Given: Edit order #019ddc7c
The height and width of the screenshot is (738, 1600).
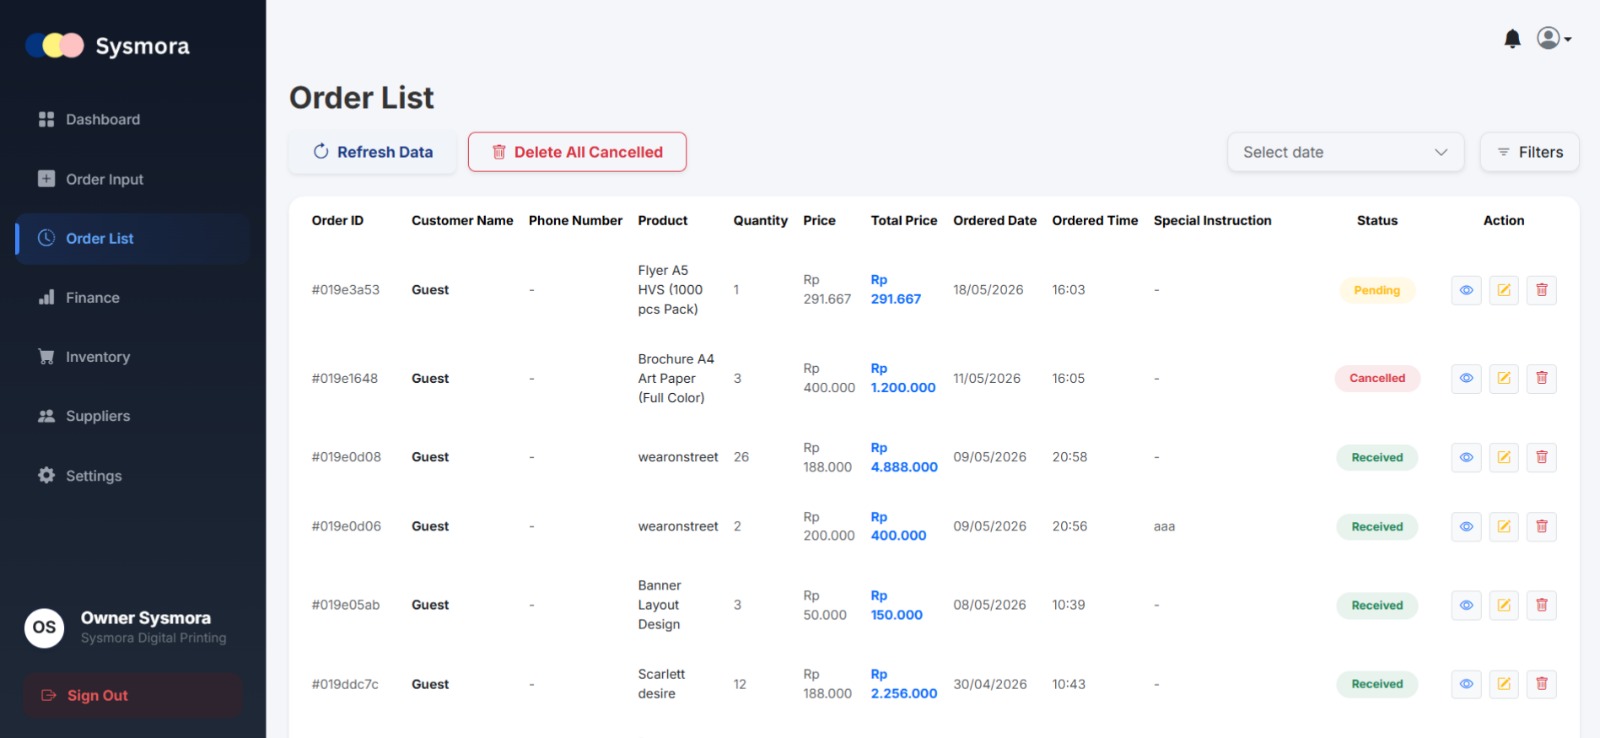Looking at the screenshot, I should coord(1504,684).
